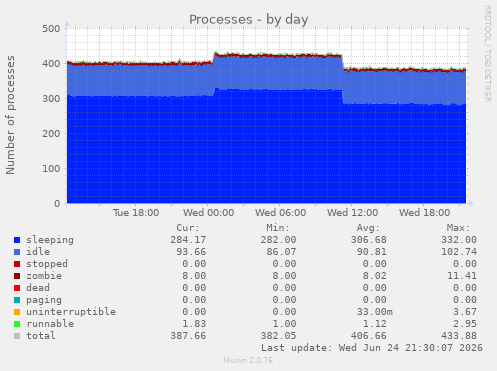Click the 100 y-axis tick label

(51, 169)
